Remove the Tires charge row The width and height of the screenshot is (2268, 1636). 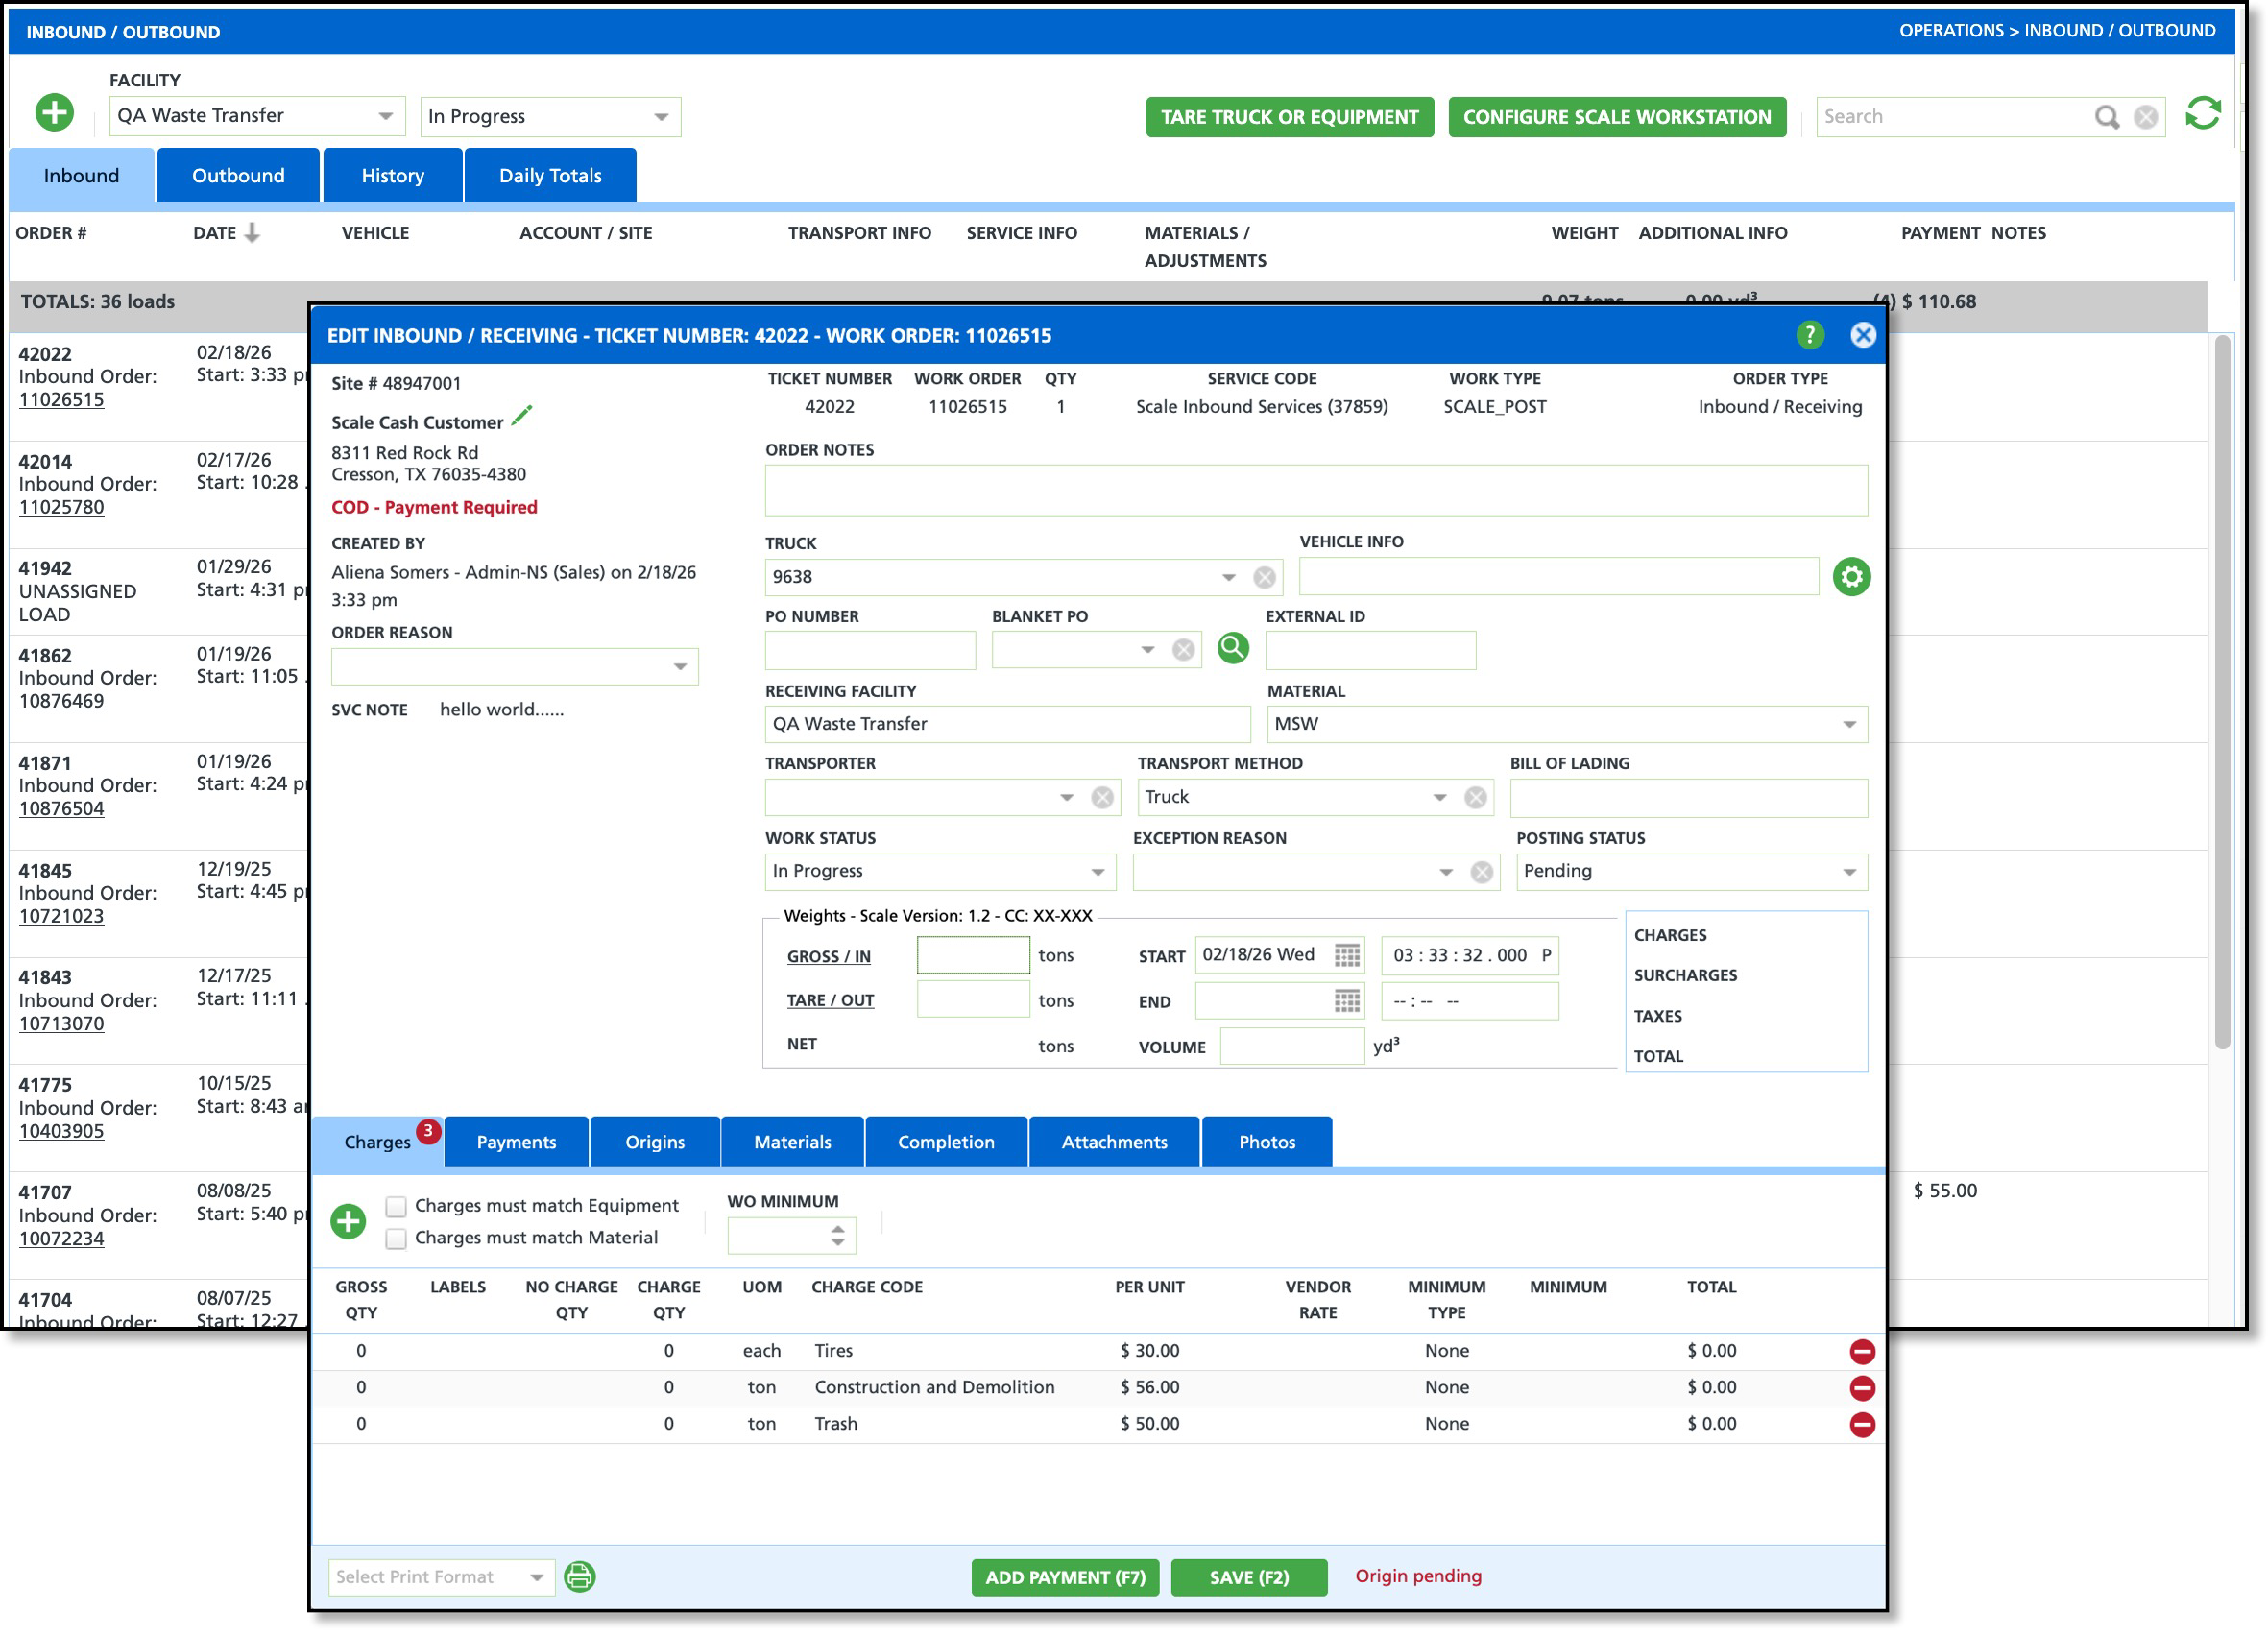[1861, 1352]
